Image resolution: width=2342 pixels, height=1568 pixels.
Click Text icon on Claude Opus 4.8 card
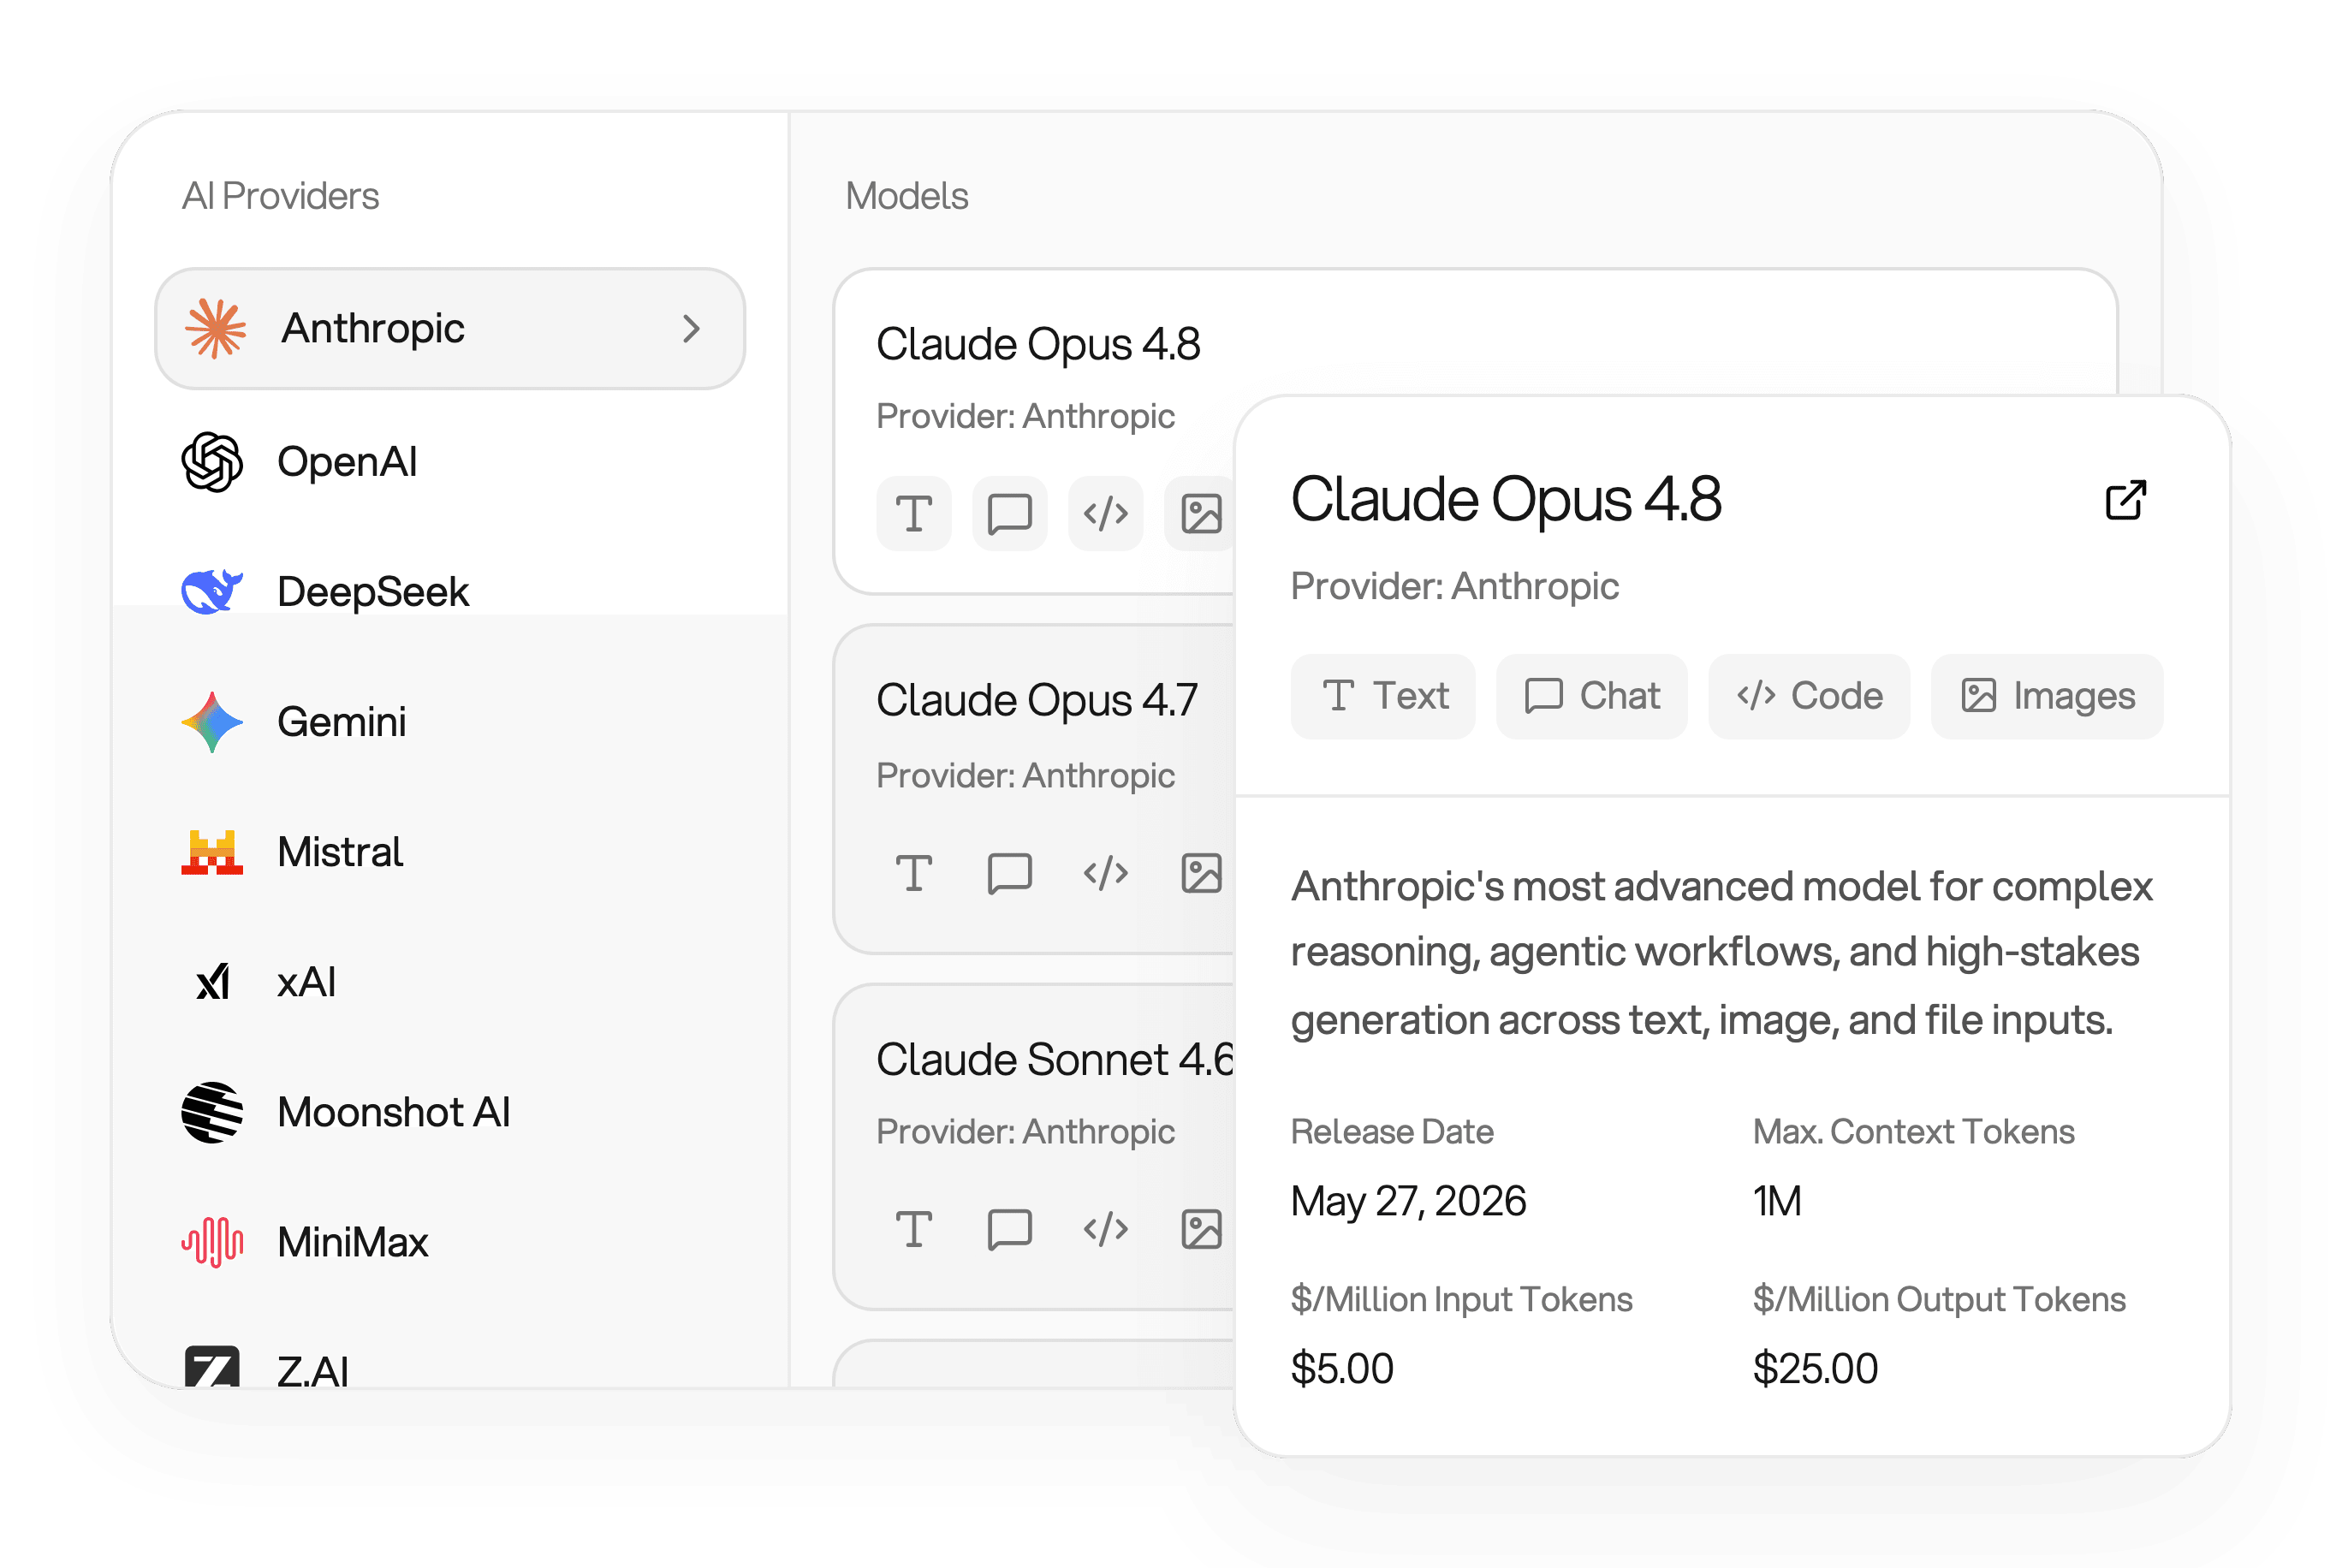point(914,514)
